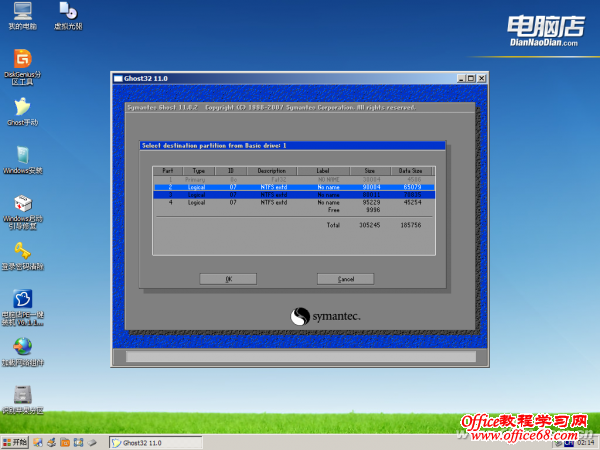Click the Free space value 9986
The image size is (600, 450).
373,210
